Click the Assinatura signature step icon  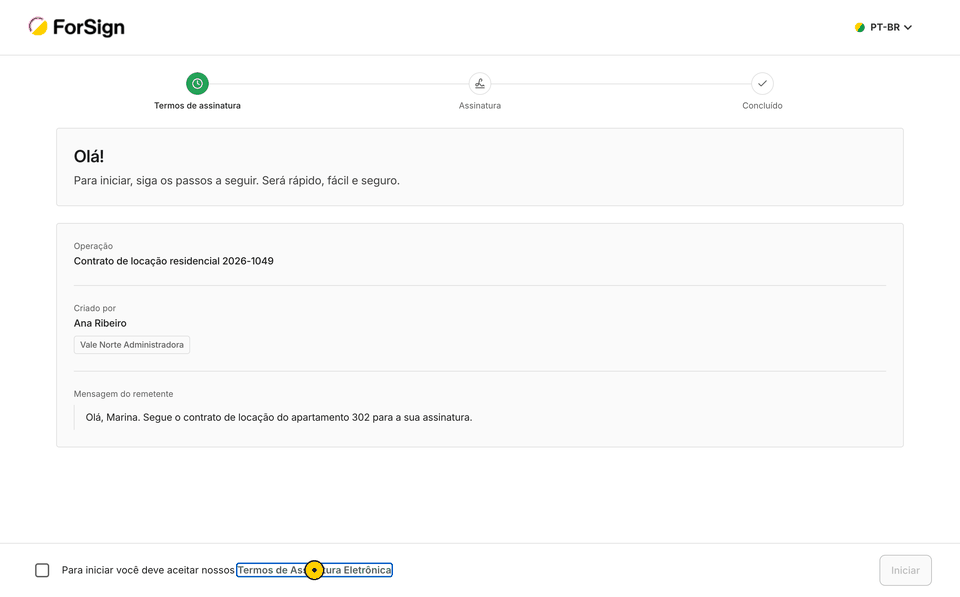[x=480, y=83]
